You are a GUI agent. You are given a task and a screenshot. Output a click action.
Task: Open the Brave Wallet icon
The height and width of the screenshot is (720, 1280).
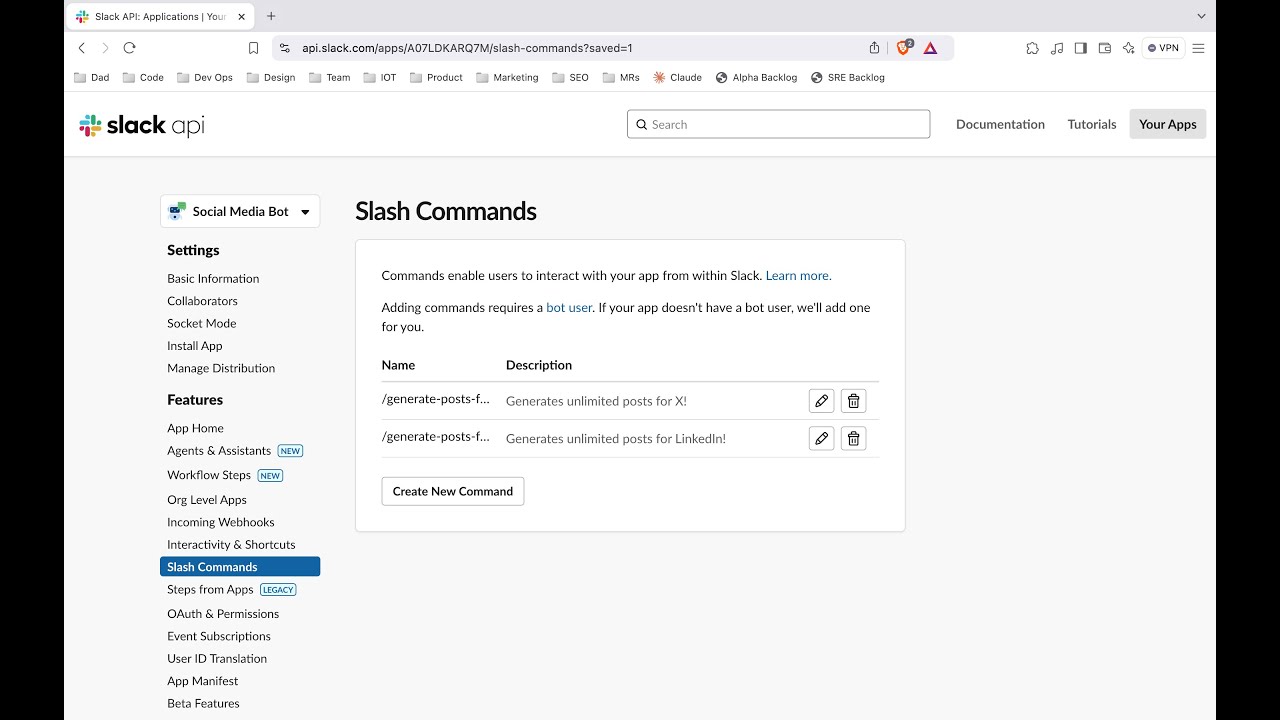click(x=1105, y=48)
